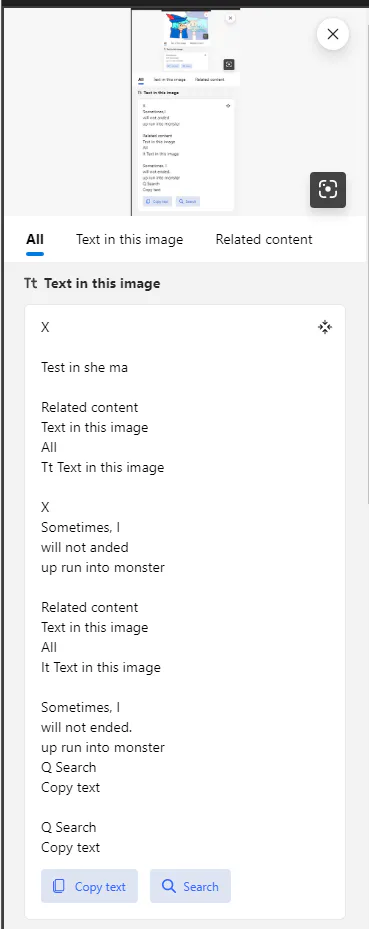
Task: Copy the extracted text
Action: point(89,886)
